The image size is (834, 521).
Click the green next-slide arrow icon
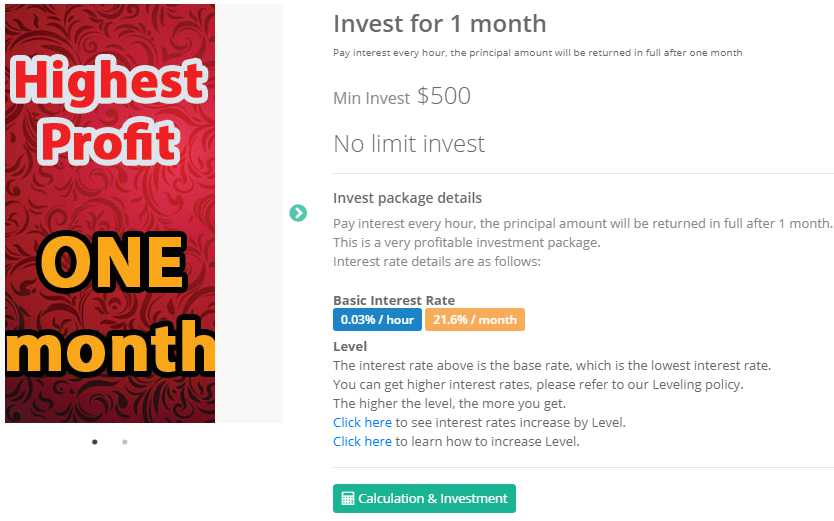click(x=298, y=213)
